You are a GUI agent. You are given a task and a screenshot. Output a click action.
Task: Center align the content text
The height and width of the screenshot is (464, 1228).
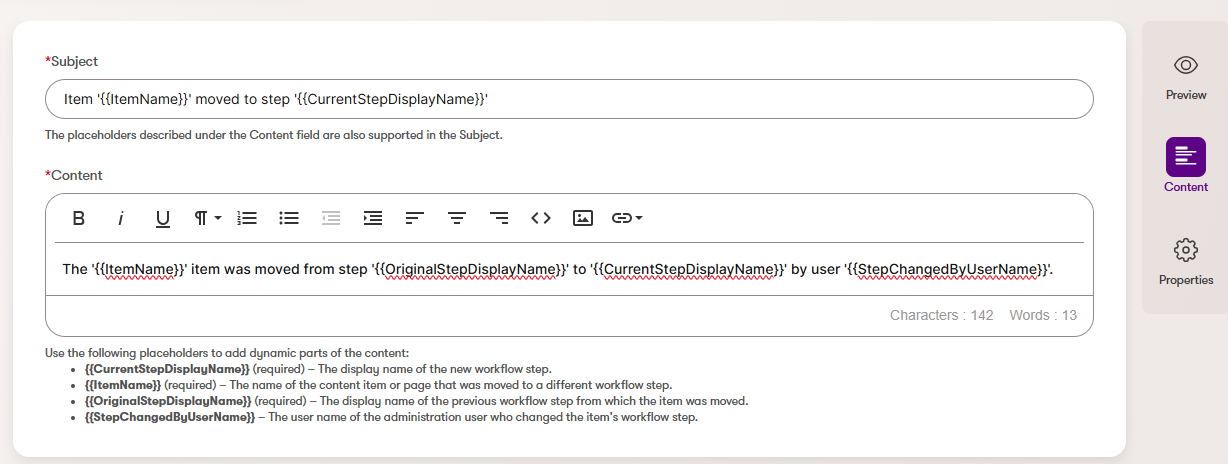(x=457, y=218)
